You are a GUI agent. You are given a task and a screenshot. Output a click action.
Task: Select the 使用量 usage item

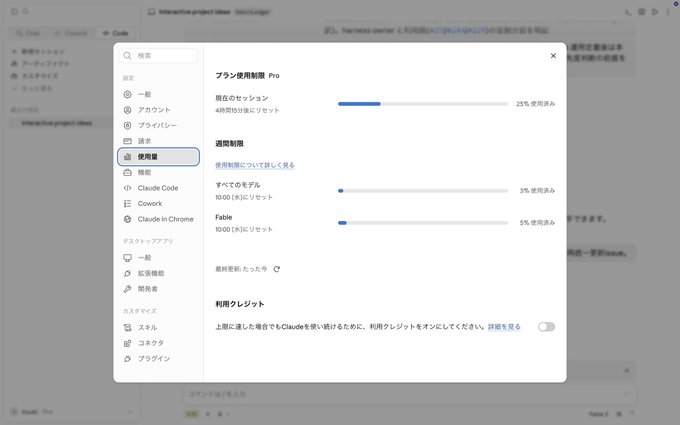[158, 157]
